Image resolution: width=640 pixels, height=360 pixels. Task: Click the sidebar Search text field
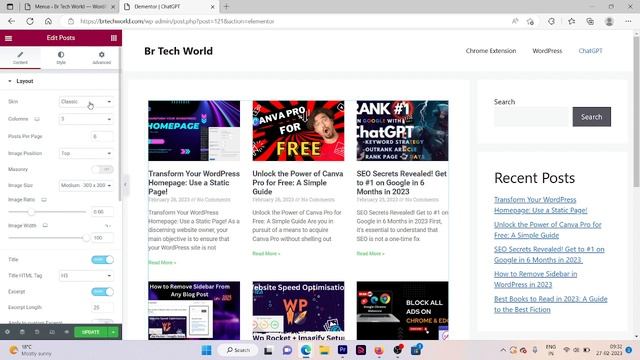pos(531,117)
